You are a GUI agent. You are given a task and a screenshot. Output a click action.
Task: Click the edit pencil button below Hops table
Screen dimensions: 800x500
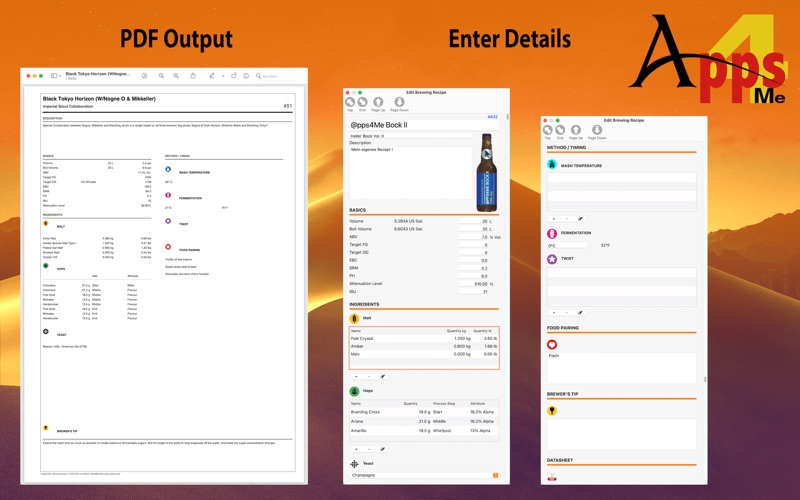tap(382, 449)
